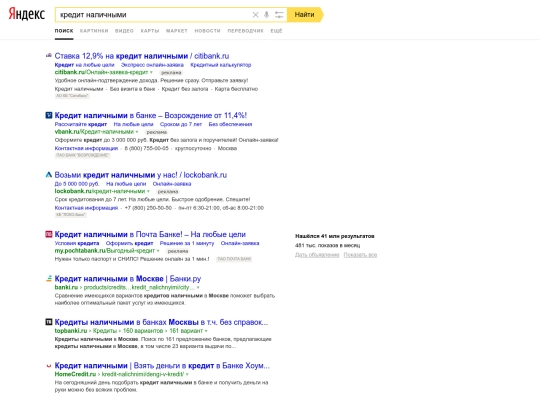Click HomeCredit.ru green URL
540x405 pixels.
tap(119, 374)
